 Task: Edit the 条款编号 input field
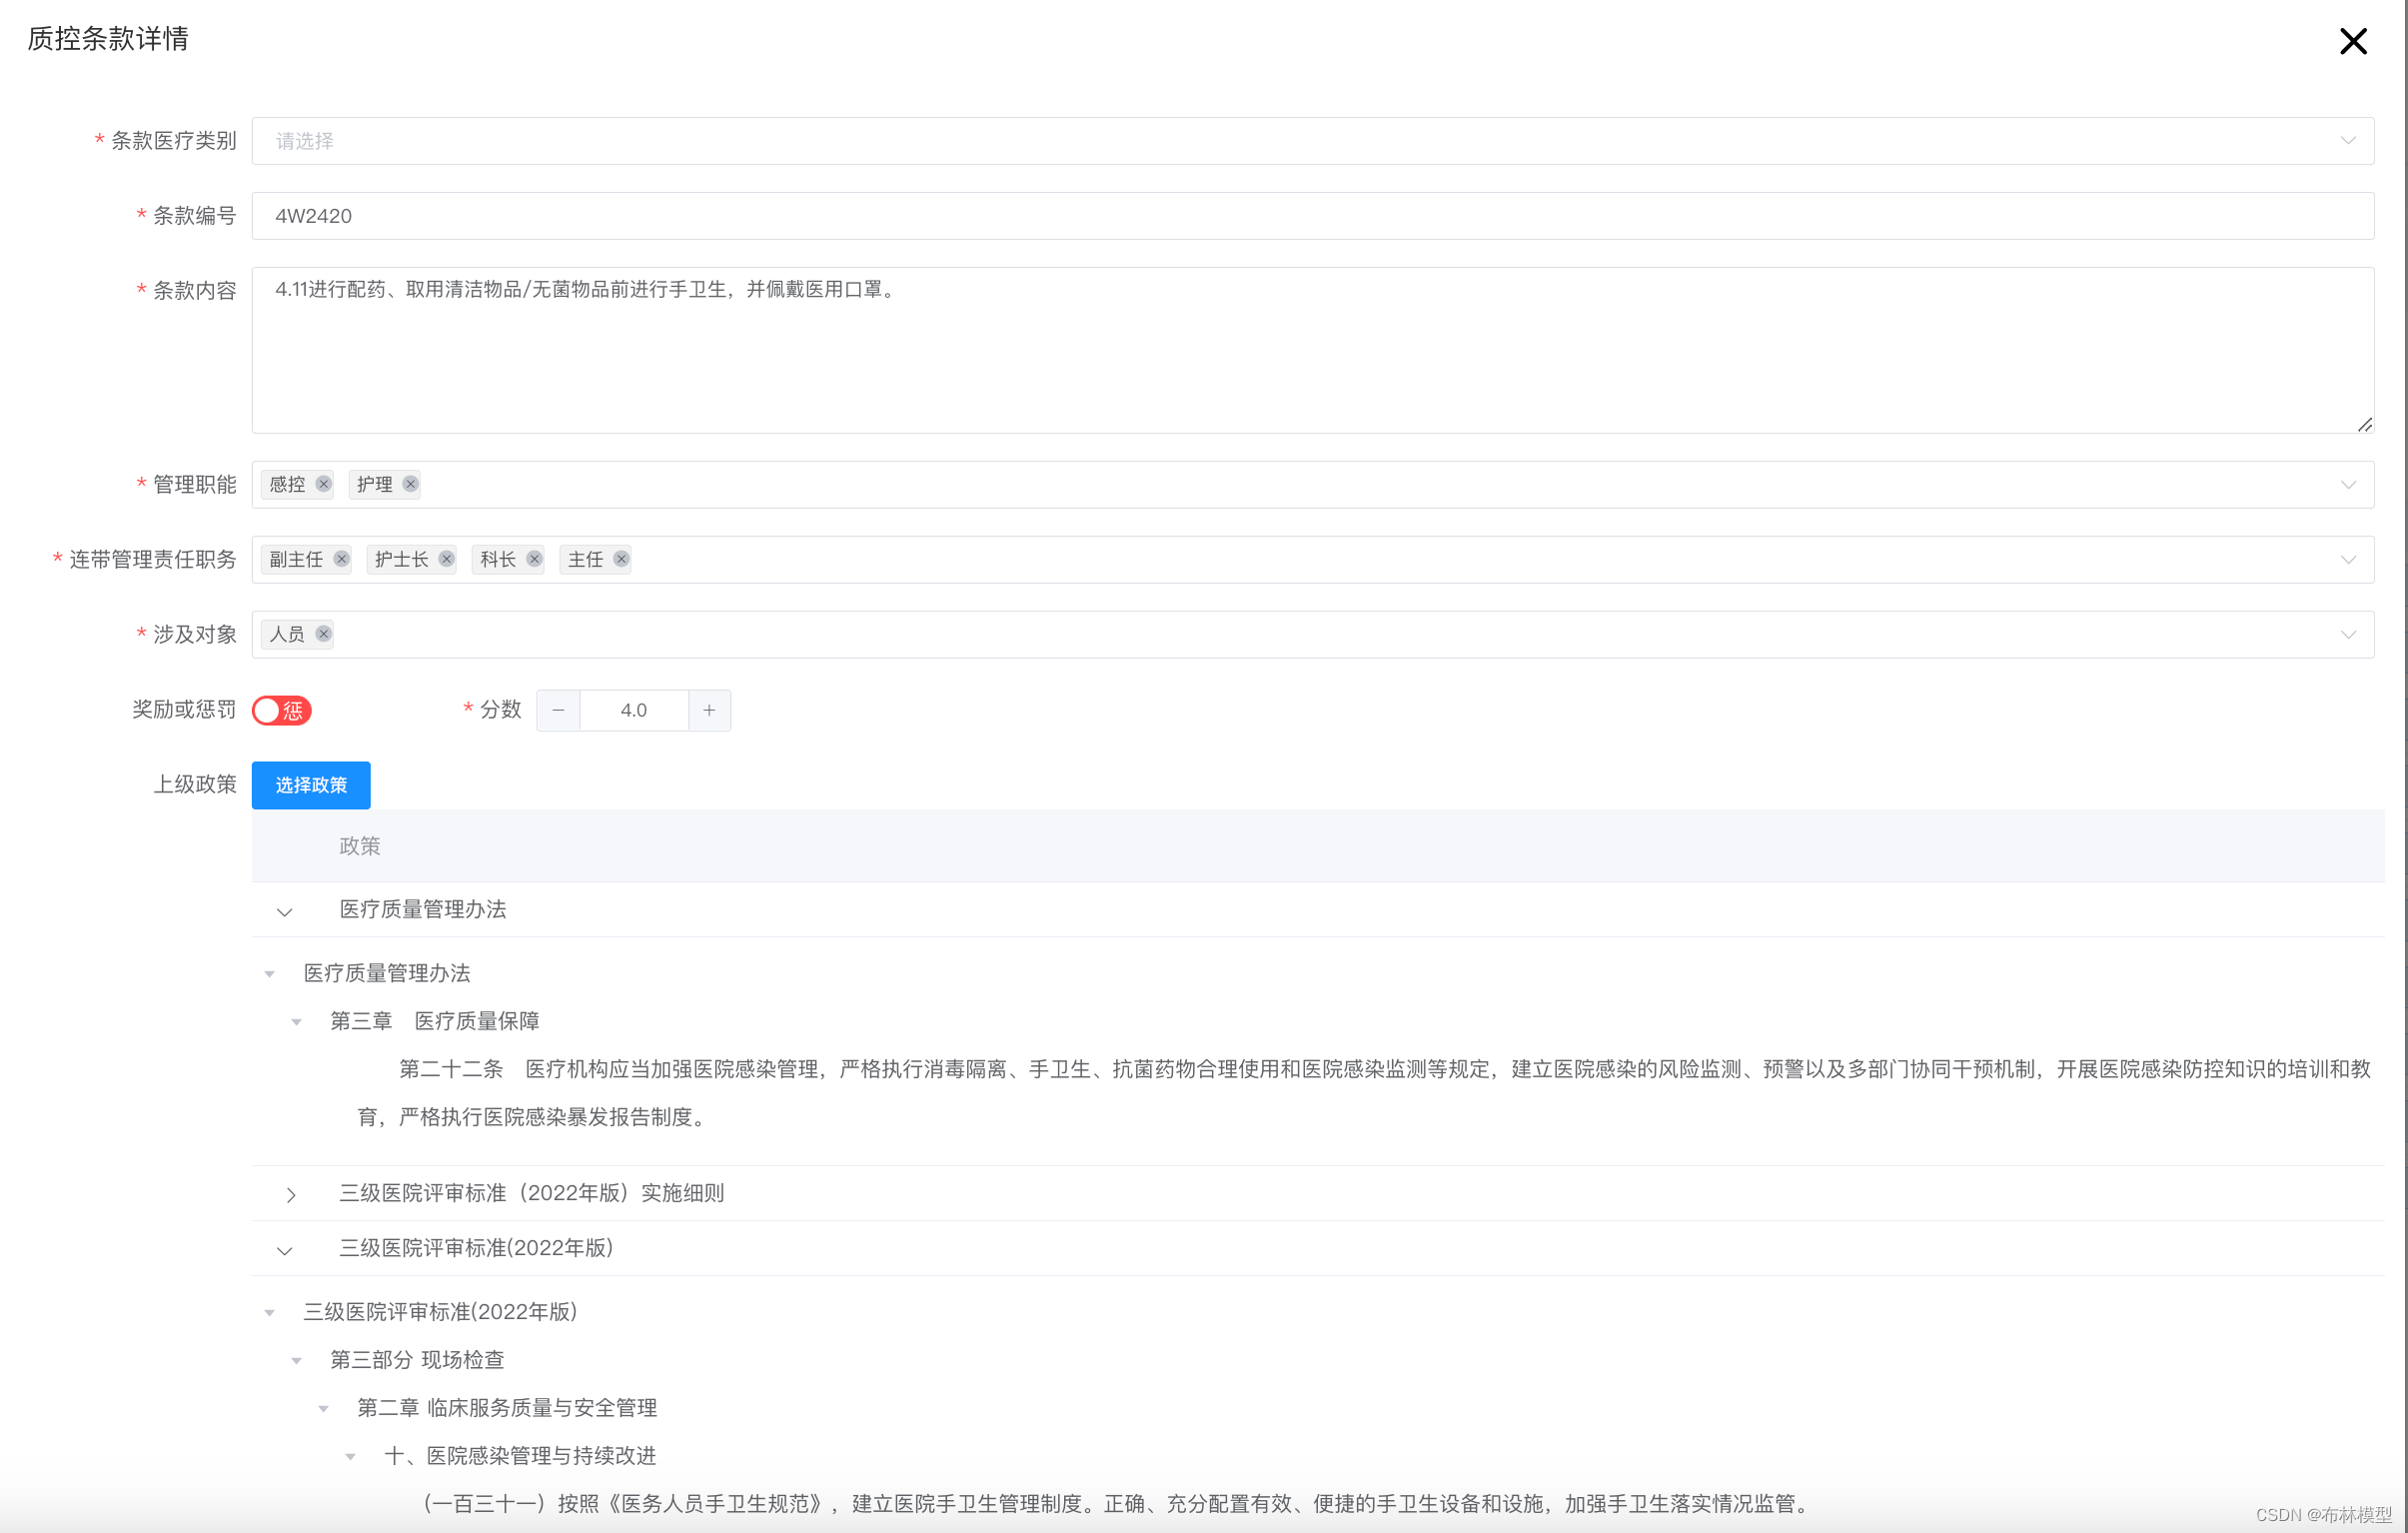click(x=1316, y=214)
